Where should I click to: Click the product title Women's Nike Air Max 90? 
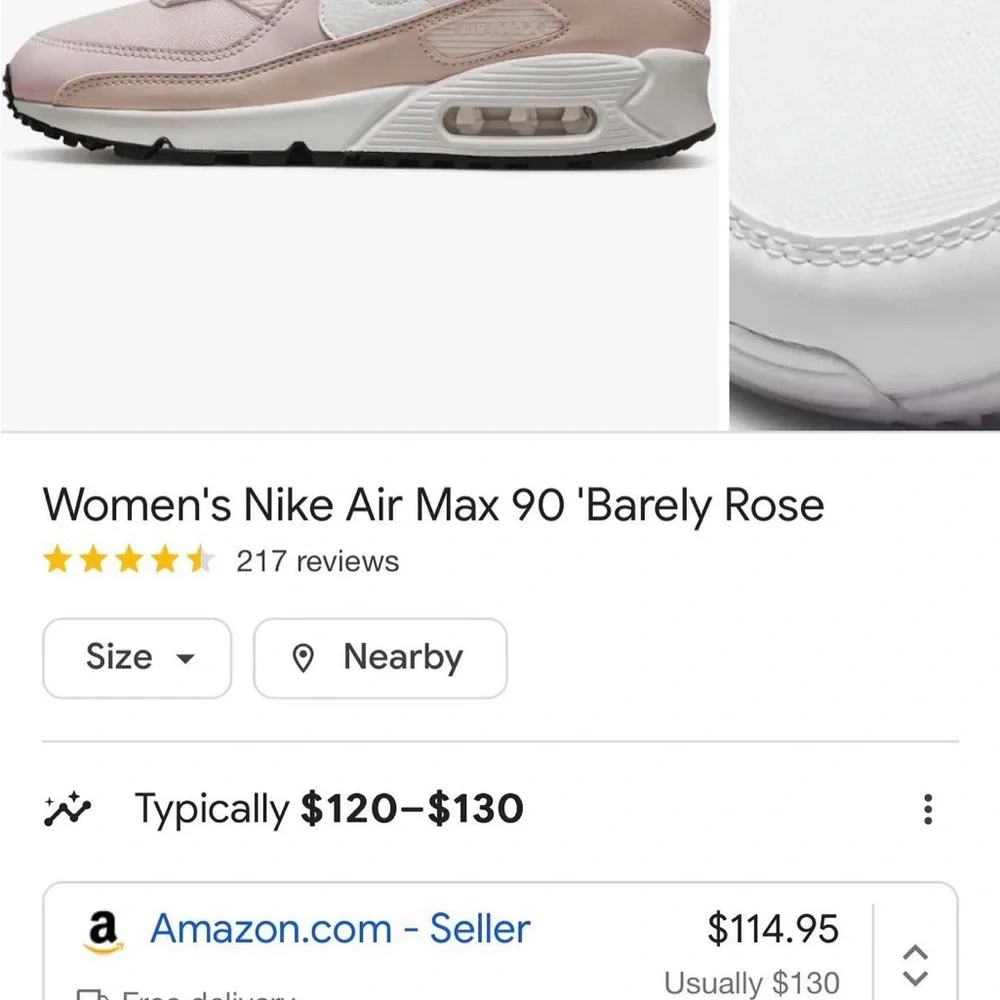click(433, 504)
